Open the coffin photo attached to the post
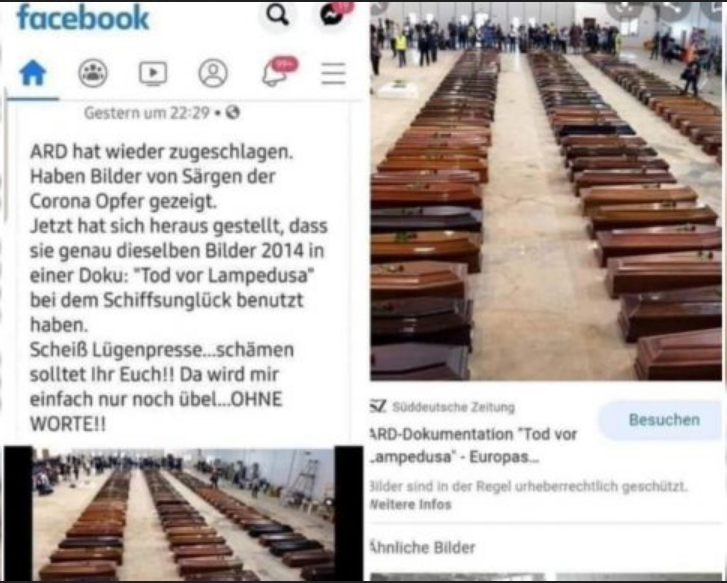 184,513
